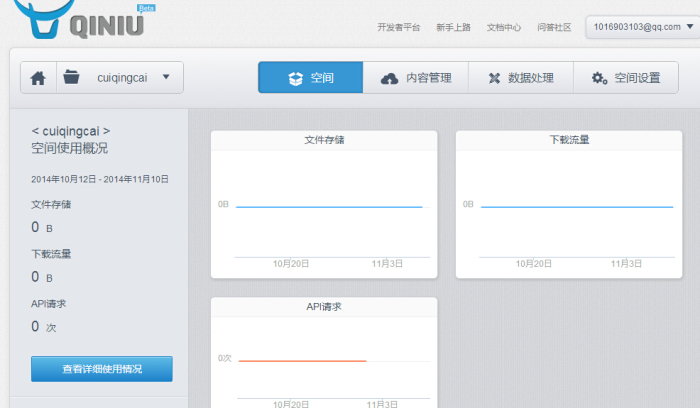Open the 开发者平台 link
700x408 pixels.
[x=399, y=28]
